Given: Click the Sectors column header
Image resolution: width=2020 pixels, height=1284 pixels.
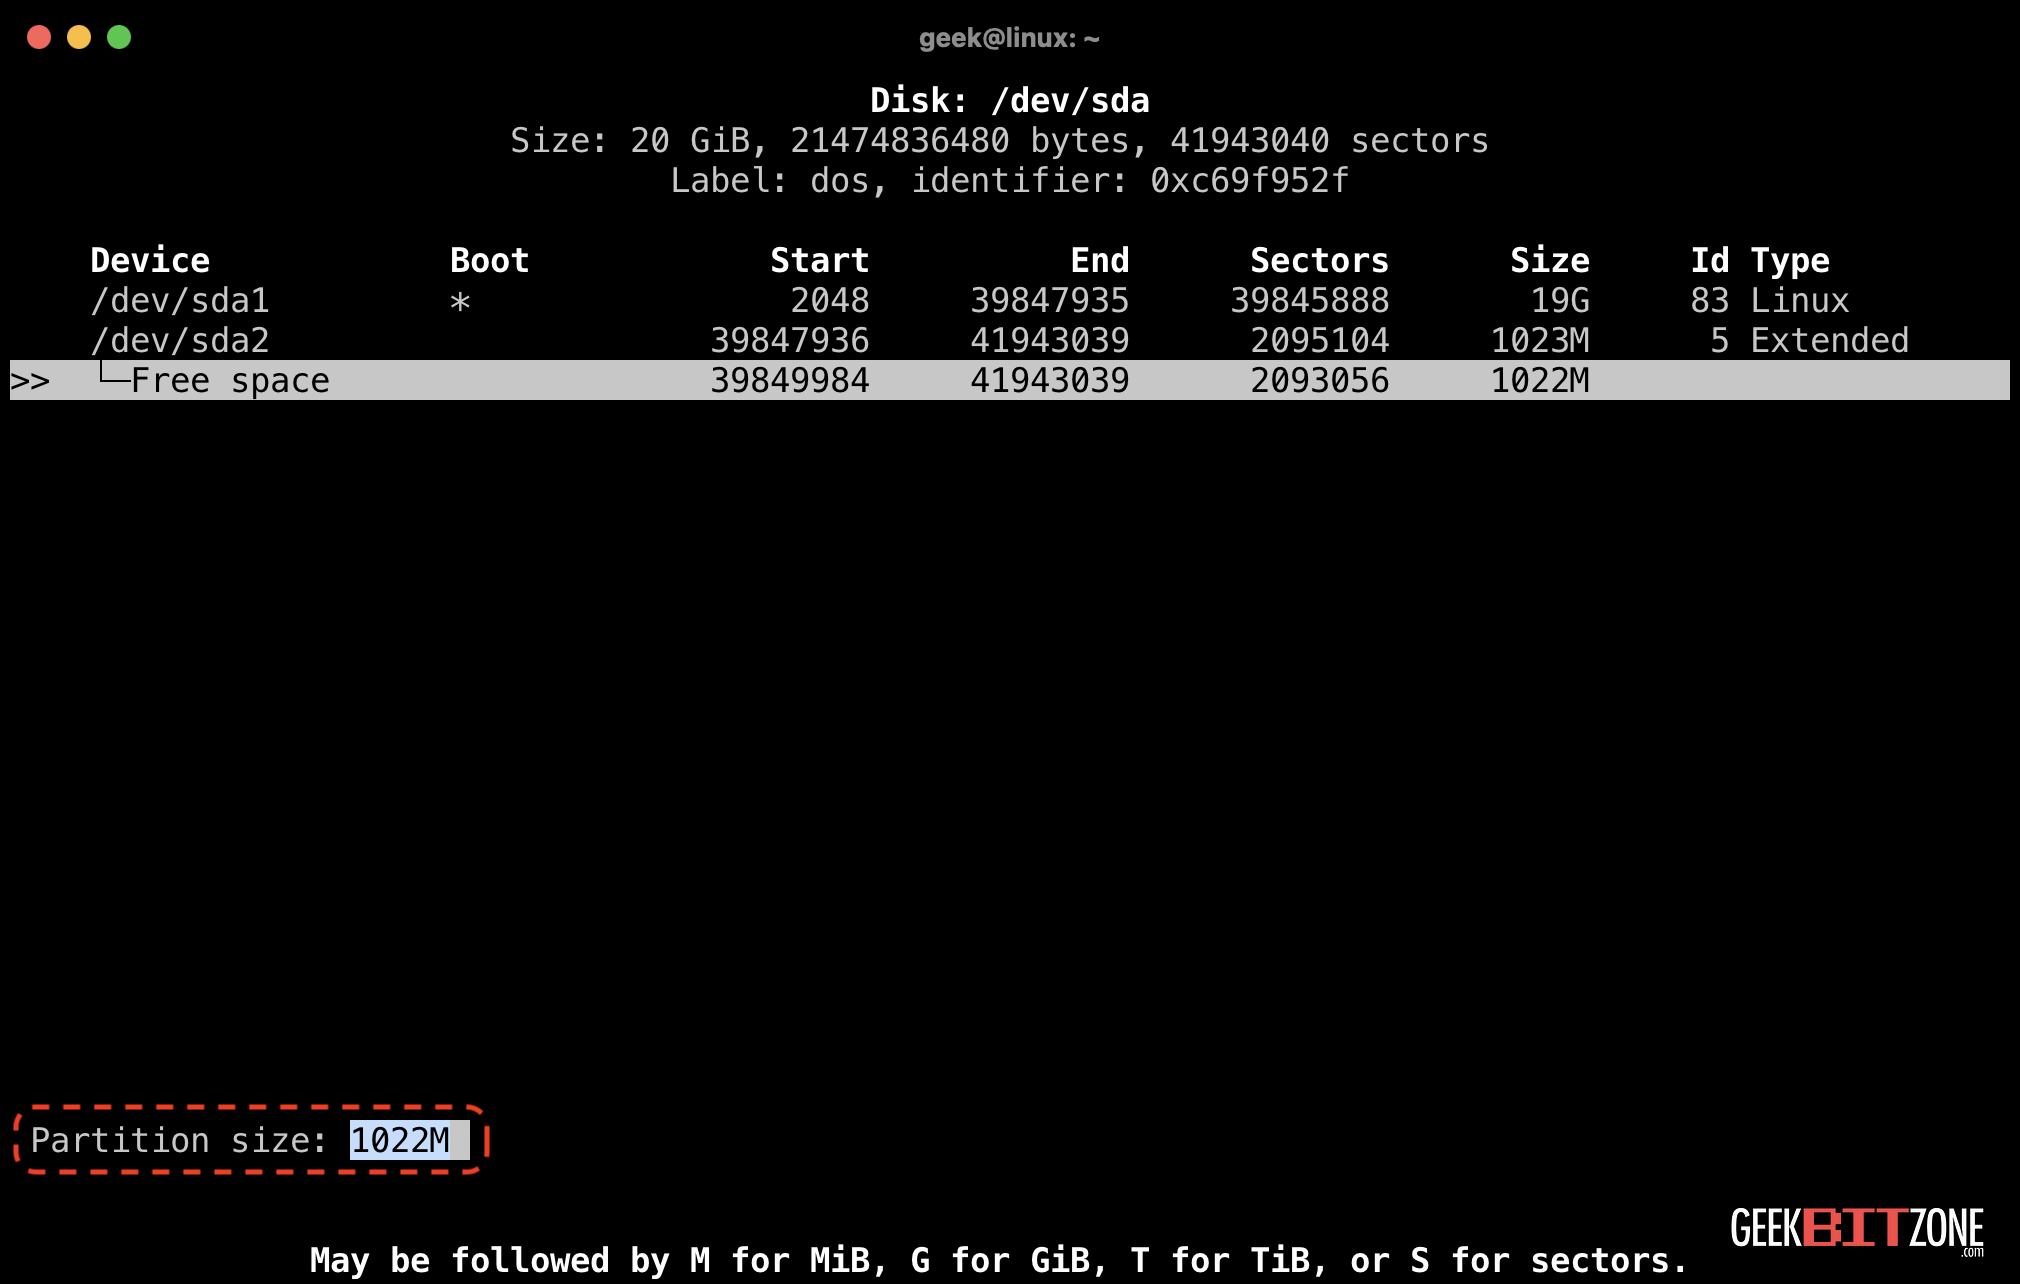Looking at the screenshot, I should point(1320,260).
